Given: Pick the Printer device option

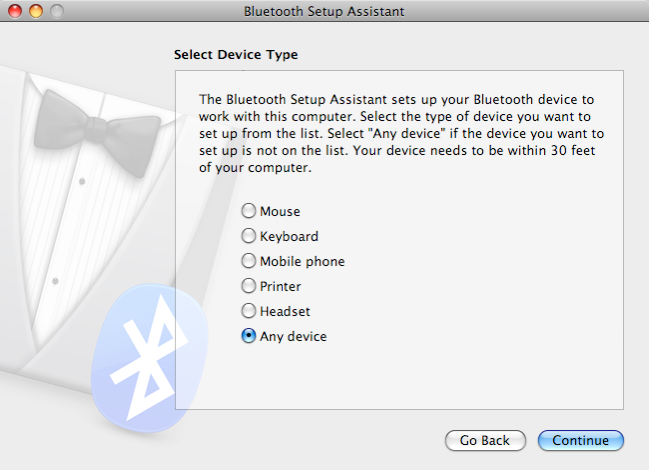Looking at the screenshot, I should pos(249,286).
